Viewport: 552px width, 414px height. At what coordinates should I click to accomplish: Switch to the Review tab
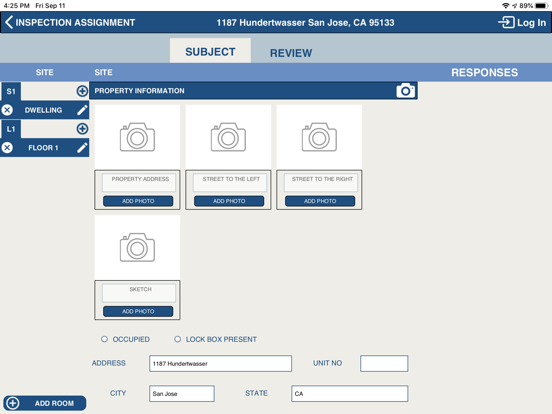[291, 53]
